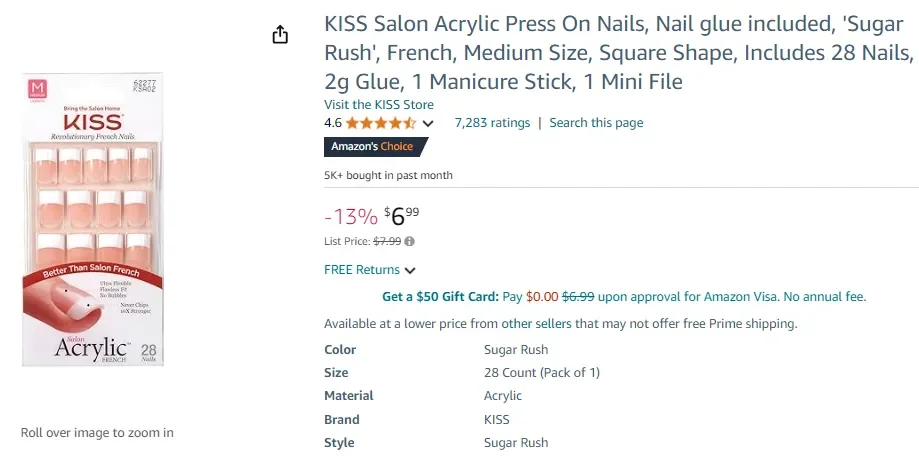Click the FREE Returns text link
919x456 pixels.
(x=362, y=270)
